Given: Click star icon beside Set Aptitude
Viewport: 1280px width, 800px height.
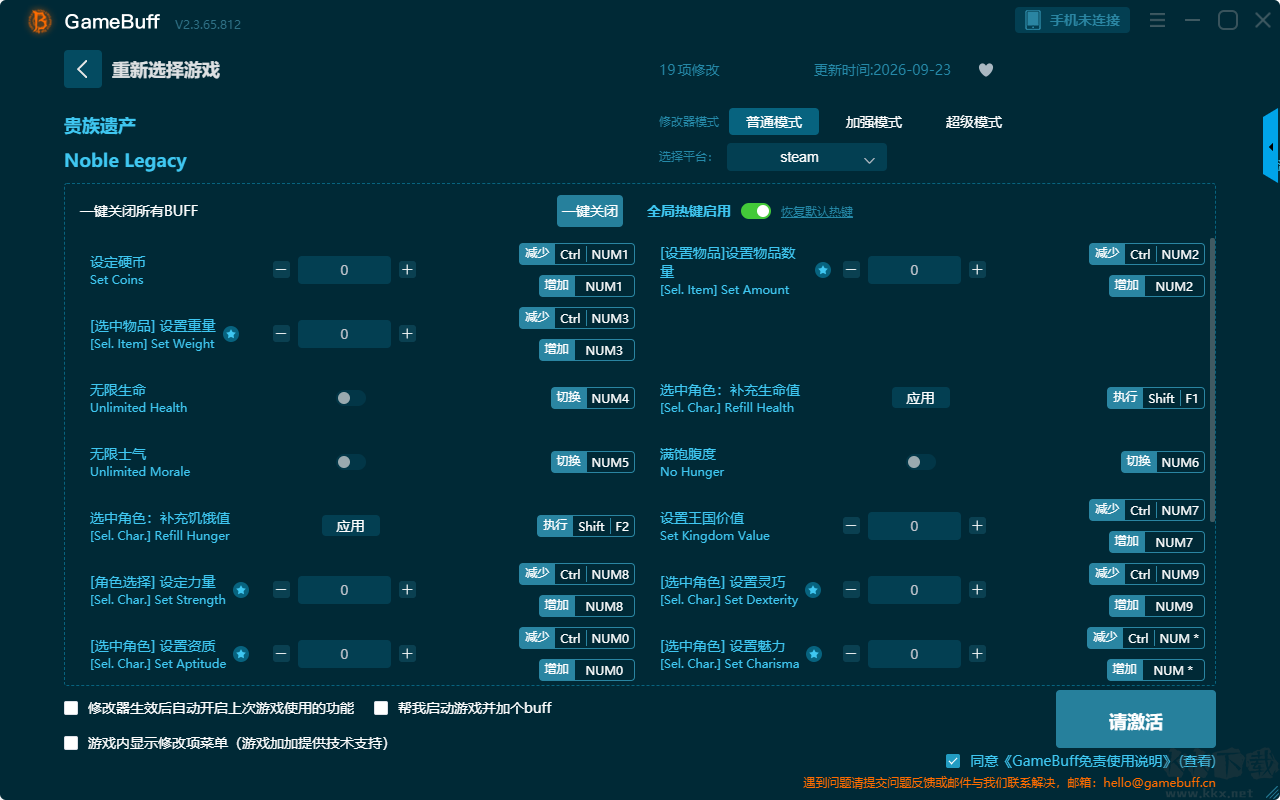Looking at the screenshot, I should coord(241,654).
